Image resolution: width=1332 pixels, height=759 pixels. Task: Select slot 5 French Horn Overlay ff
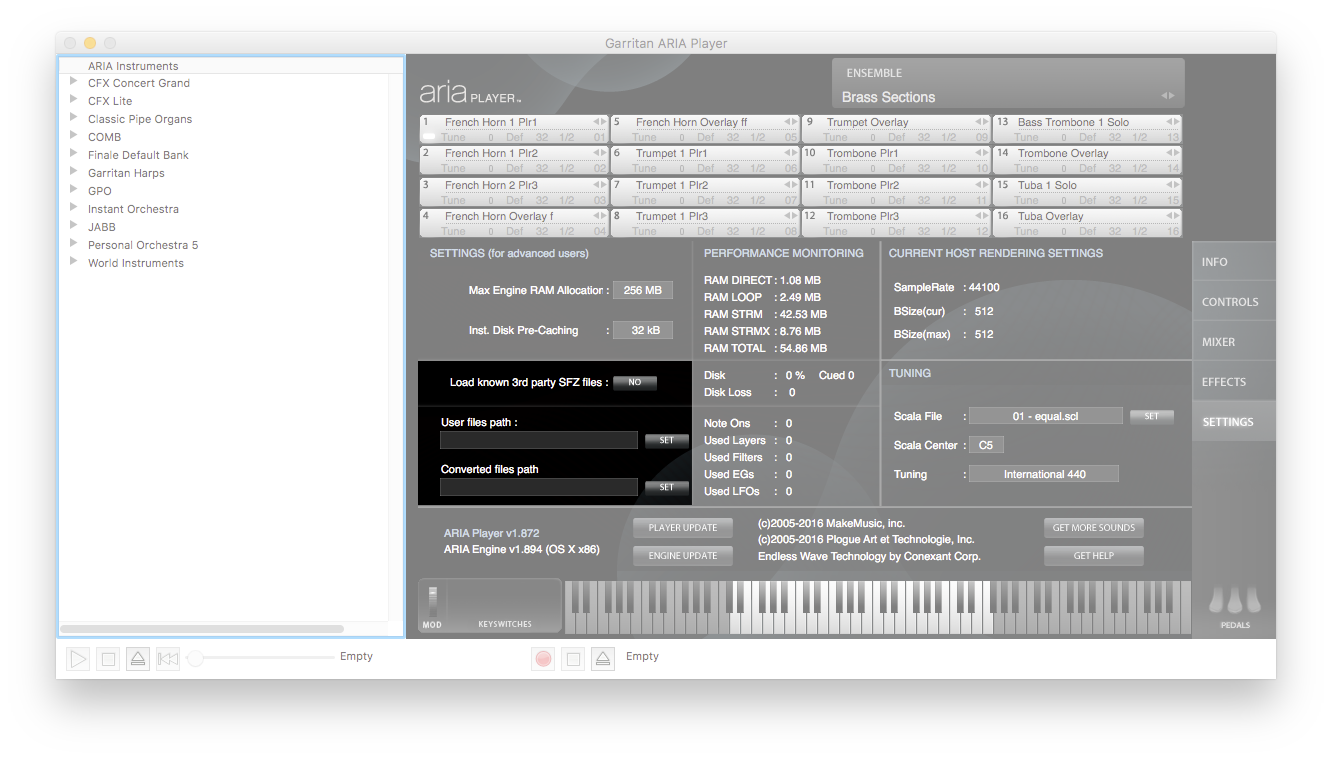[706, 129]
